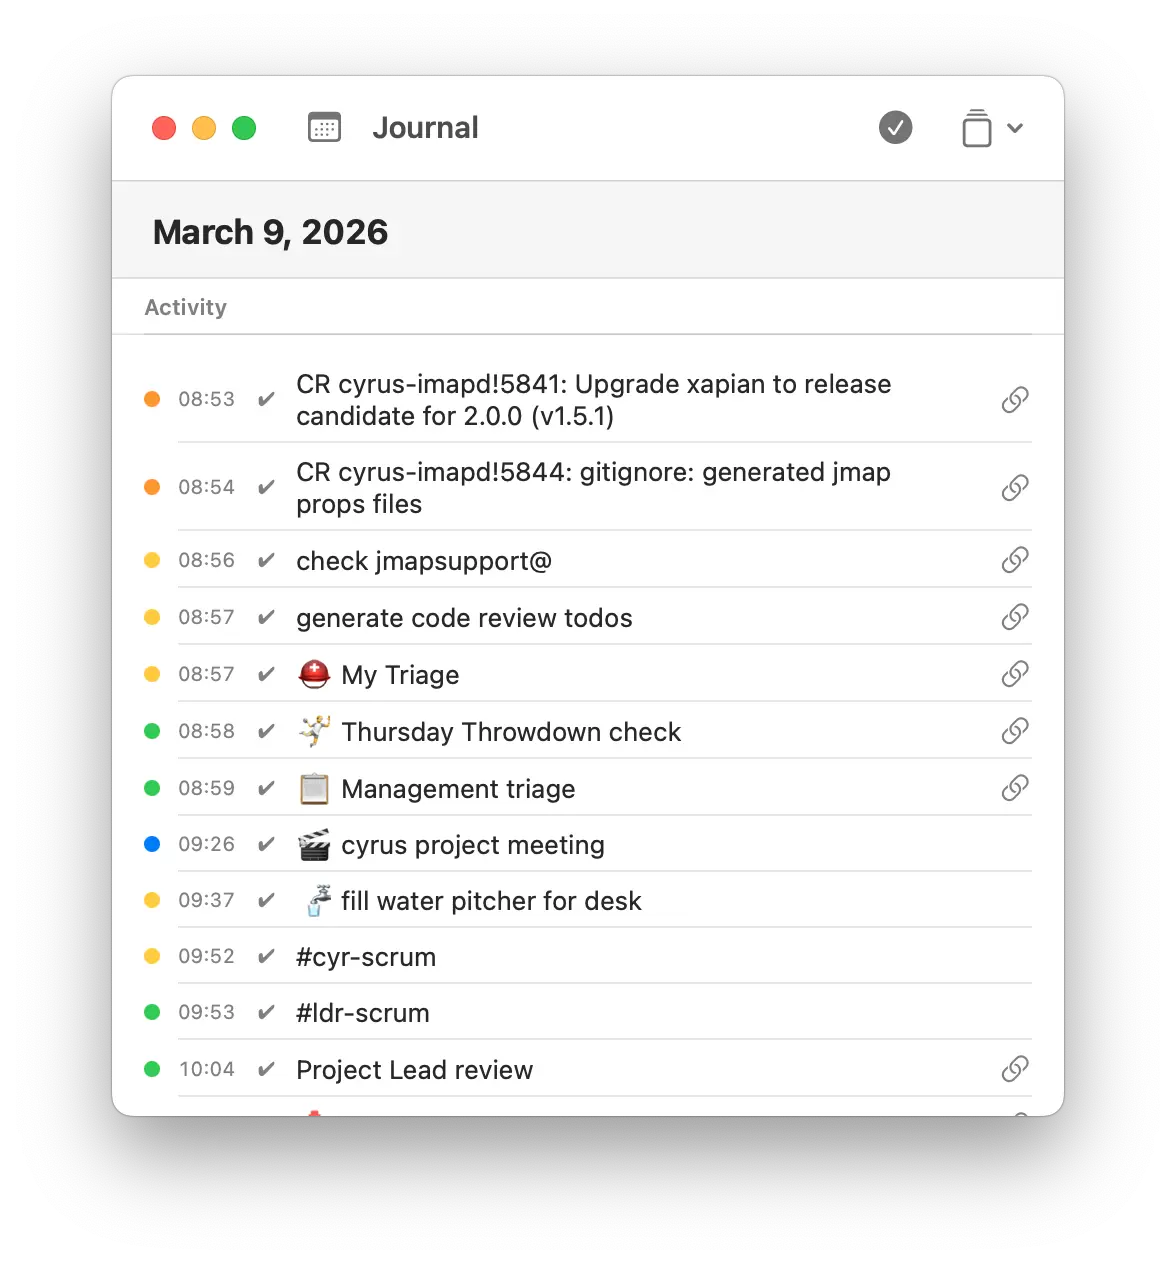Open link icon for xapian upgrade entry
Screen dimensions: 1176x1264
click(1014, 400)
